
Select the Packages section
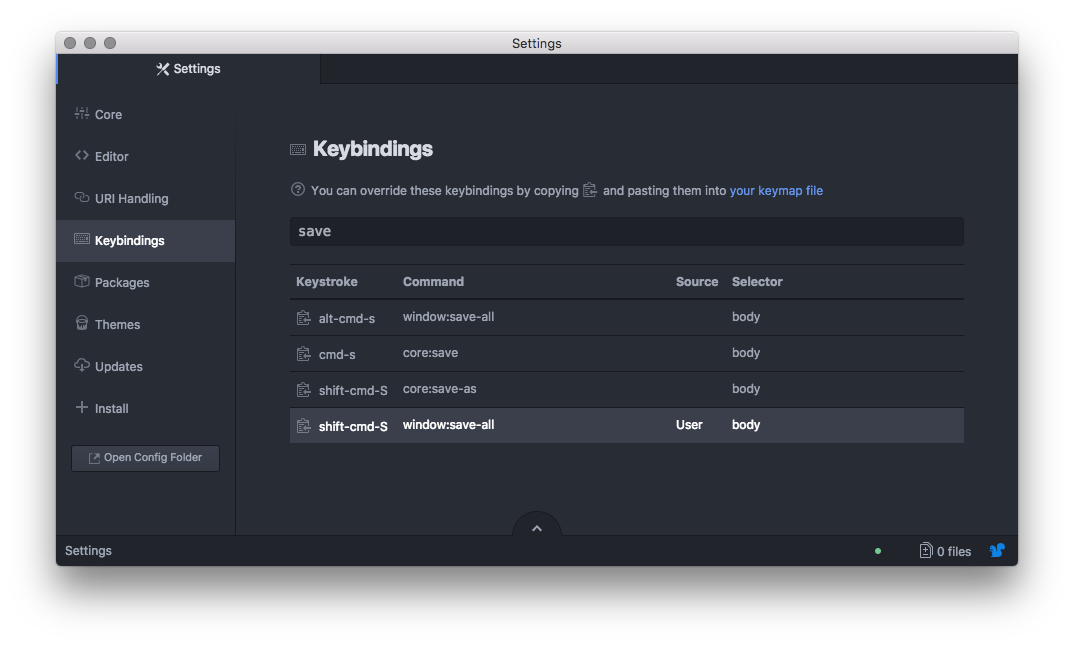146,282
